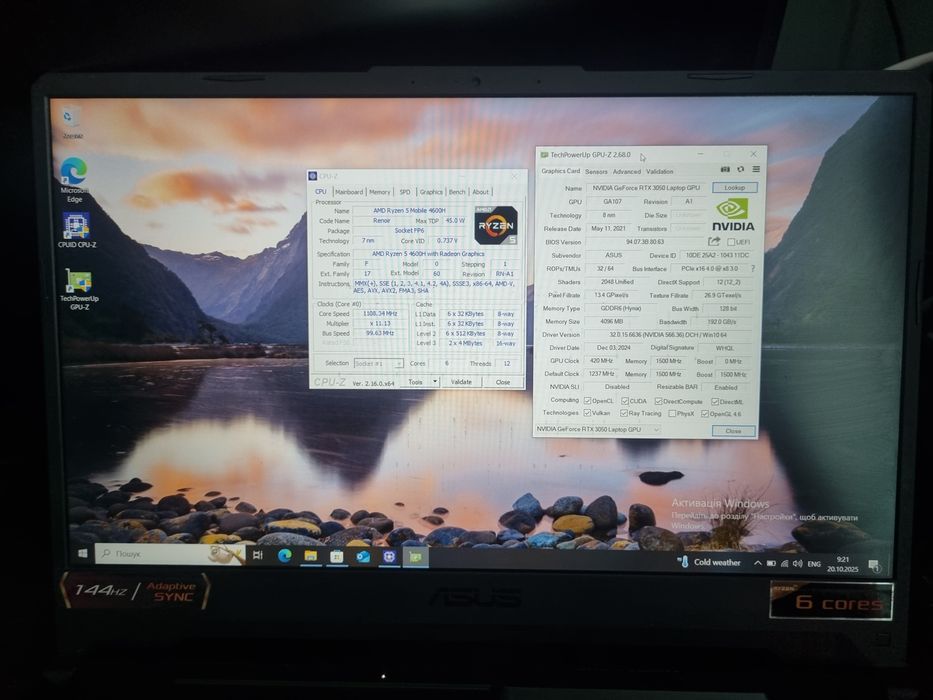Click the Close button in CPU-Z
This screenshot has width=933, height=700.
tap(503, 382)
